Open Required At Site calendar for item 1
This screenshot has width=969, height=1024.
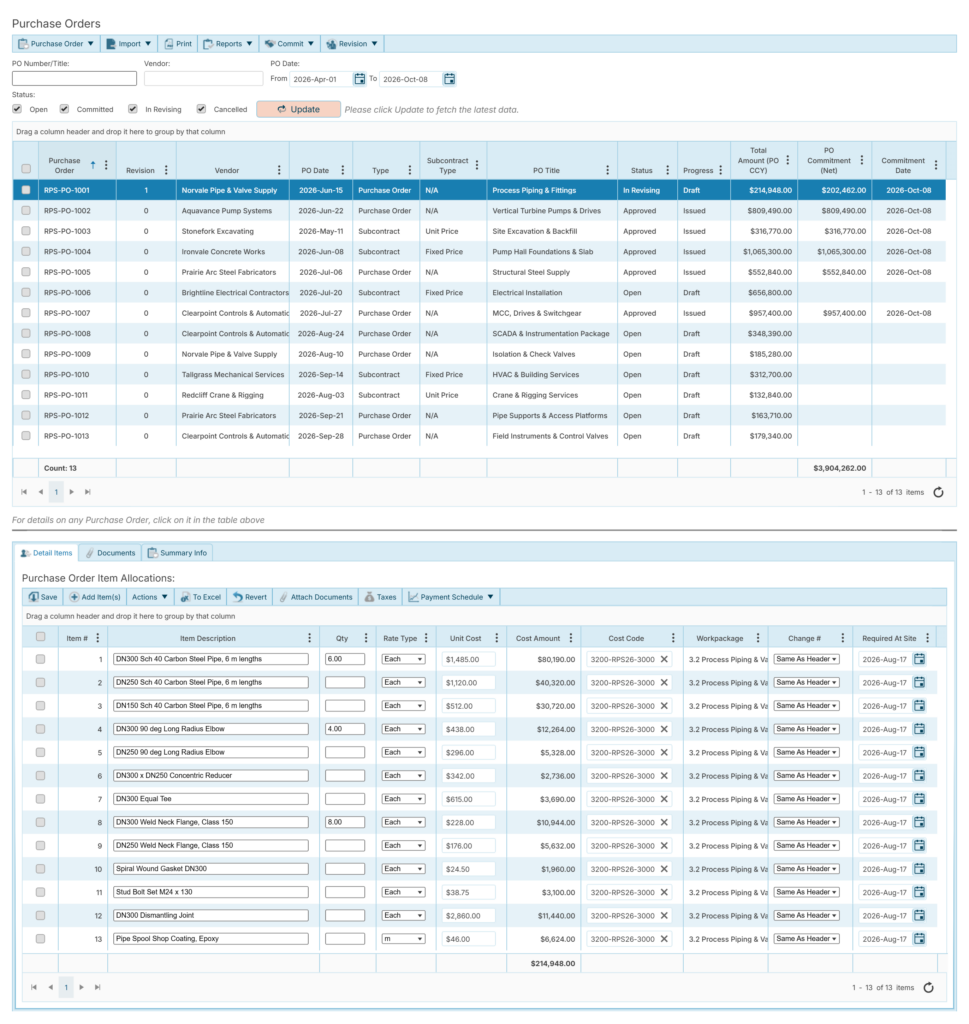click(x=919, y=659)
